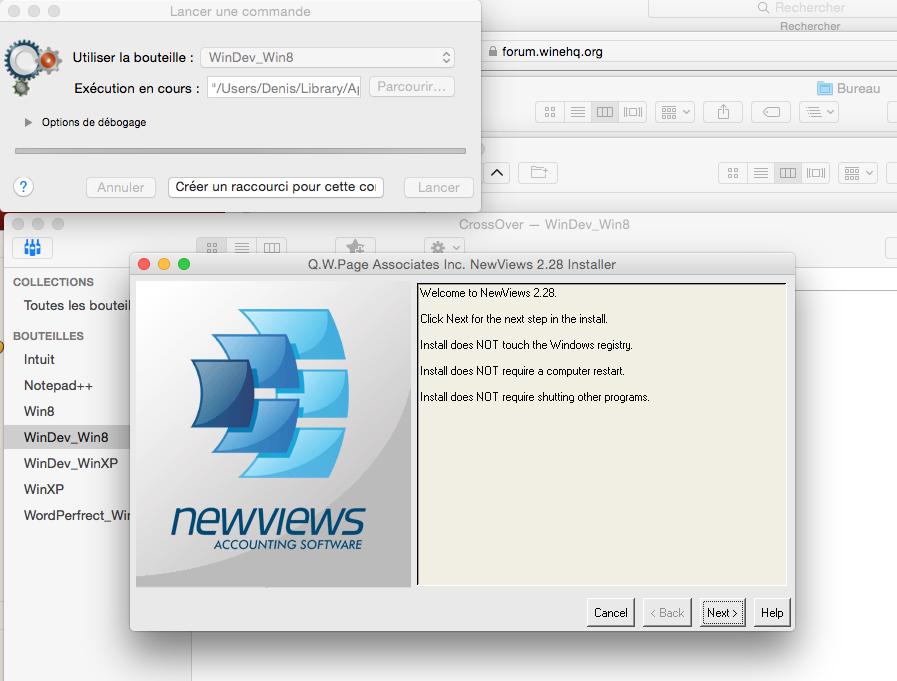
Task: Click the installer welcome text area
Action: pyautogui.click(x=602, y=434)
